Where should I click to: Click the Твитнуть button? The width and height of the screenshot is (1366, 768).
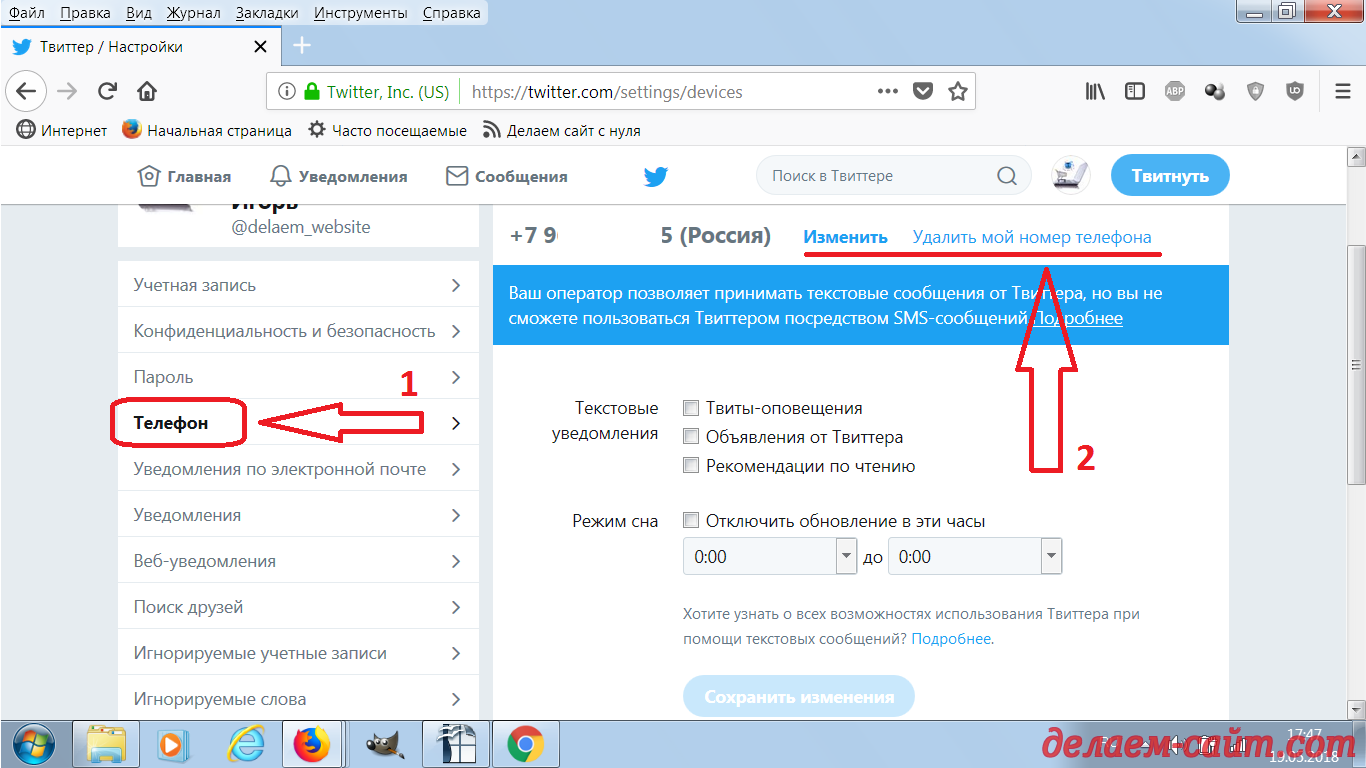[1170, 176]
